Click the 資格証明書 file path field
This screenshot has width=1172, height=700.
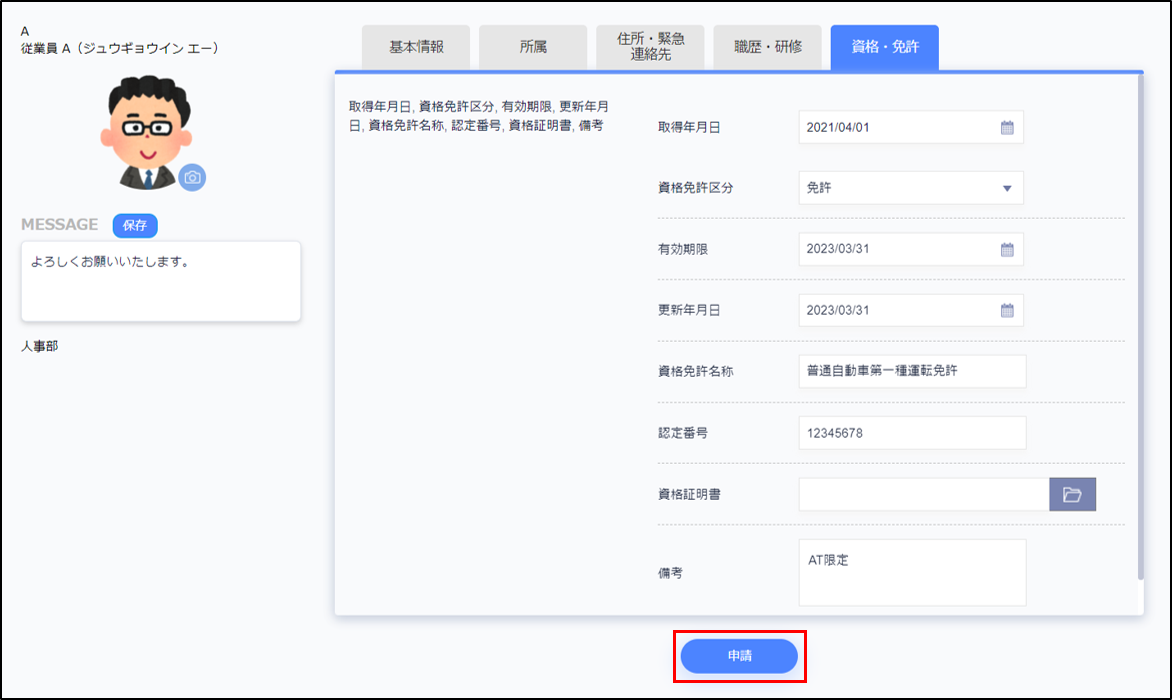(x=923, y=494)
